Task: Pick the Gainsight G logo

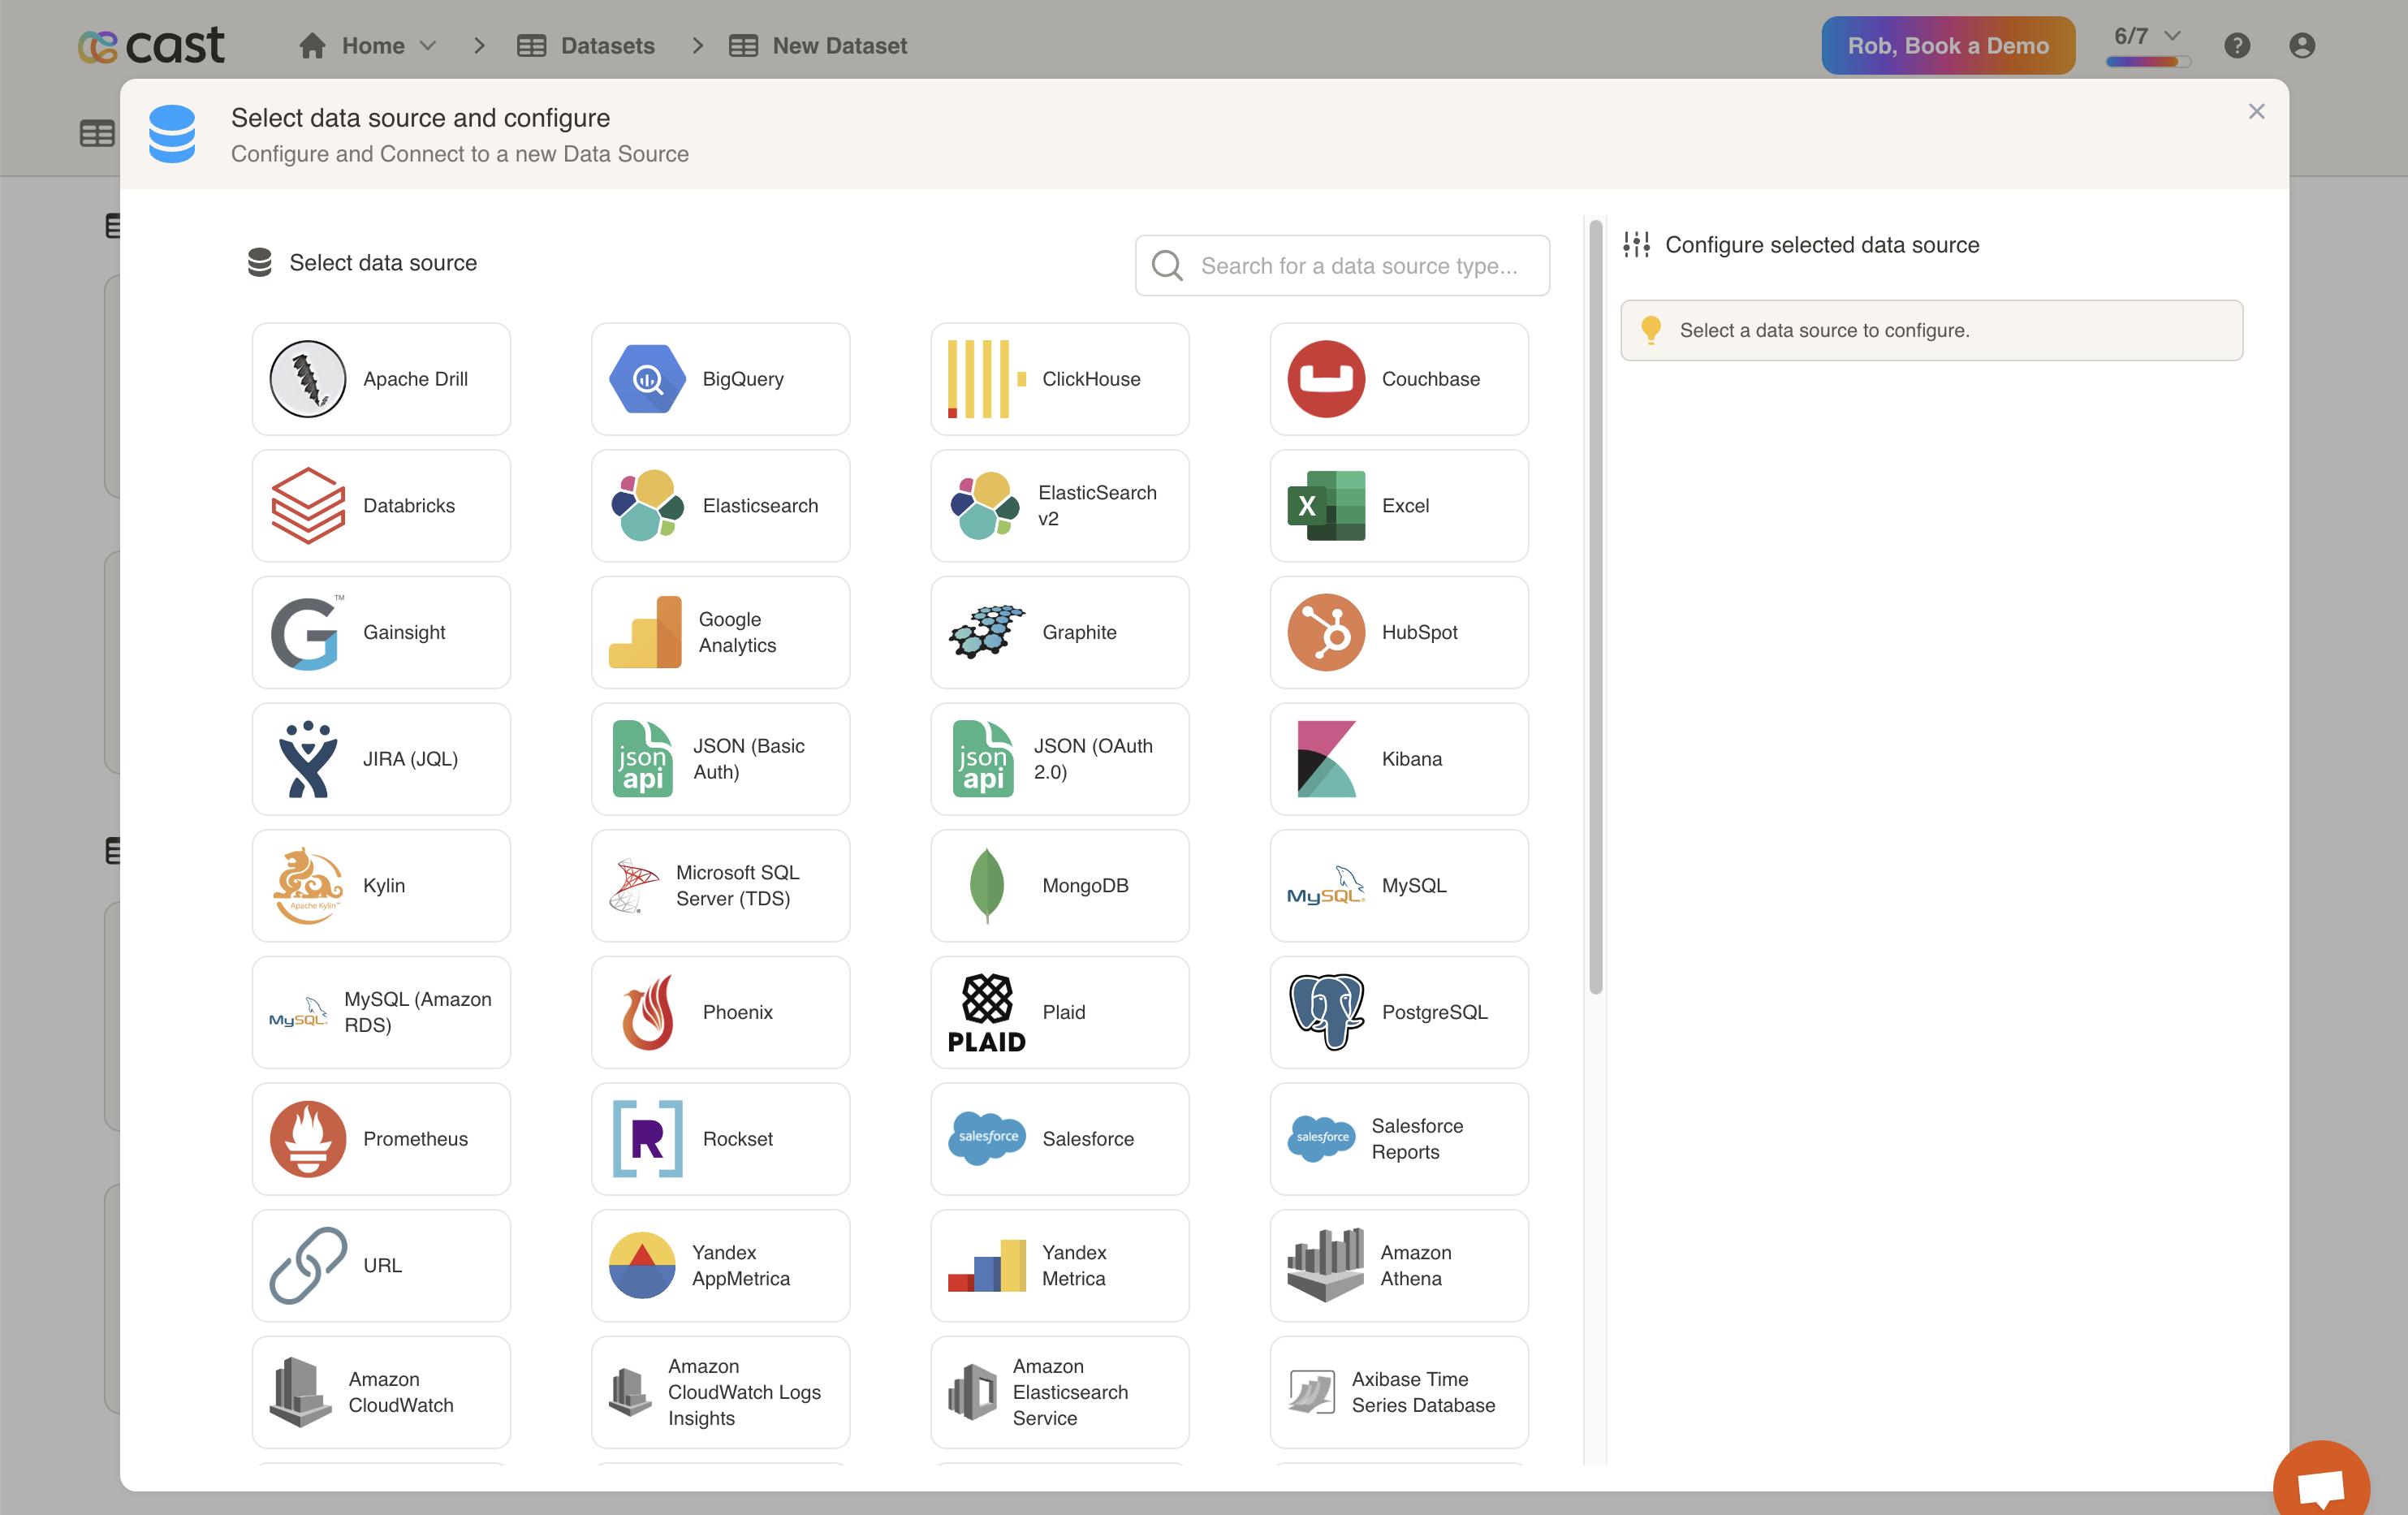Action: tap(306, 633)
